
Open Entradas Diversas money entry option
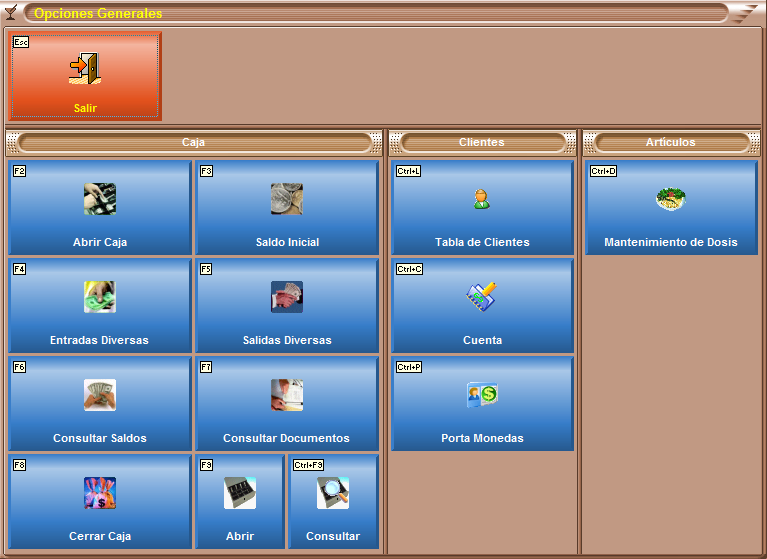100,306
